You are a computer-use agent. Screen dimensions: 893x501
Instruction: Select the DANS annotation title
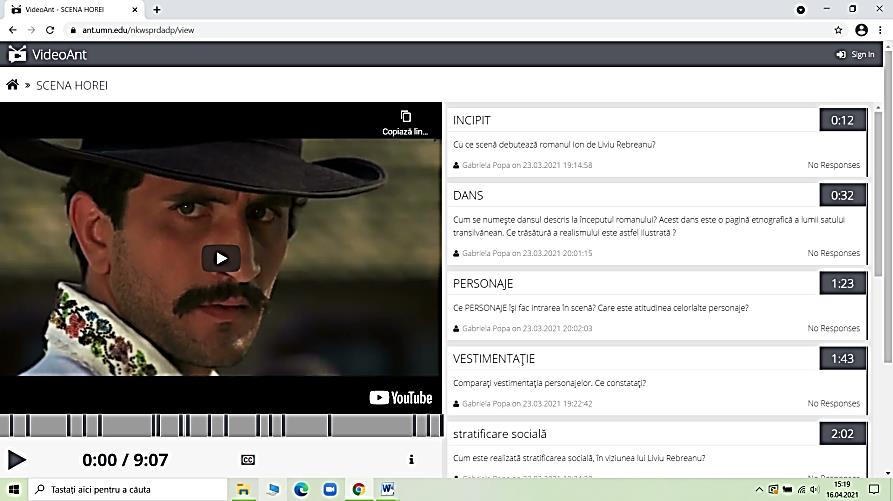coord(468,195)
